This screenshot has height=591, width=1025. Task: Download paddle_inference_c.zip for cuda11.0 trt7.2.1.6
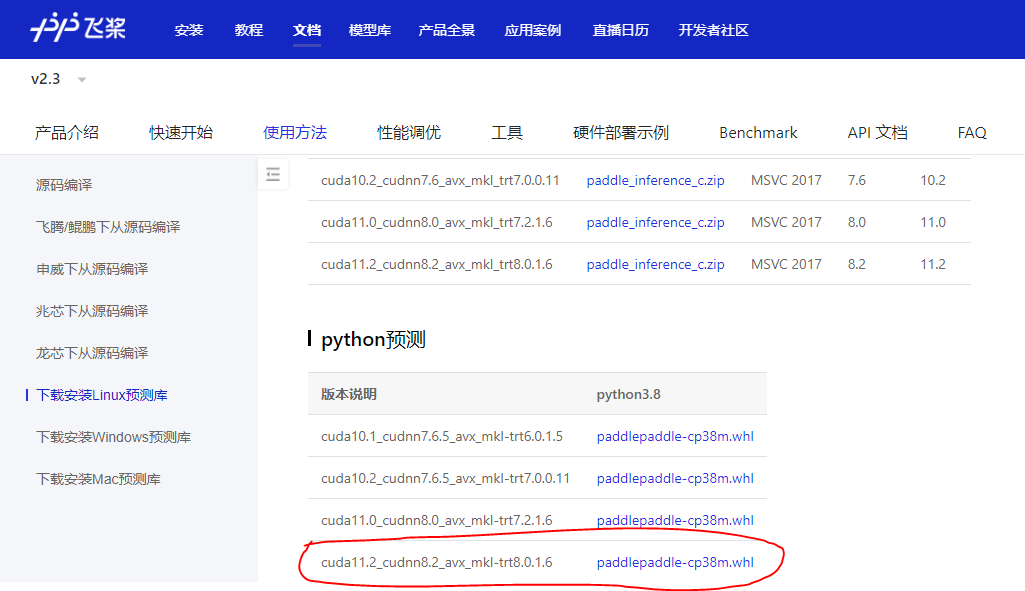656,222
